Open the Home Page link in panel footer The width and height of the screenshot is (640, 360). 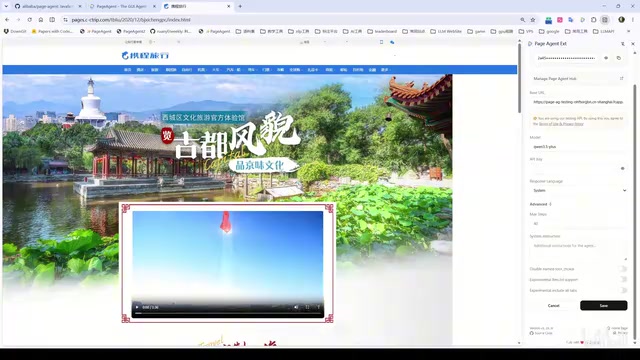click(617, 328)
